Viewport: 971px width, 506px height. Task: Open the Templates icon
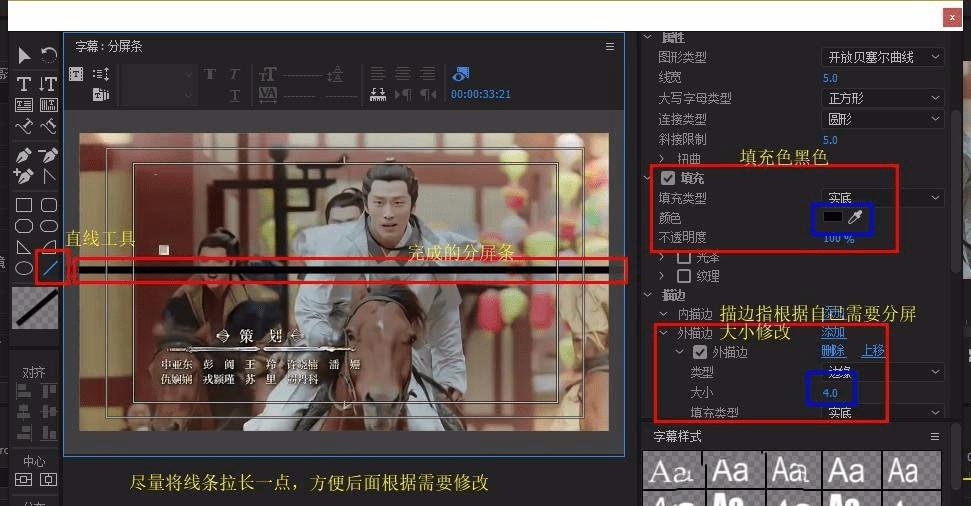pos(101,94)
